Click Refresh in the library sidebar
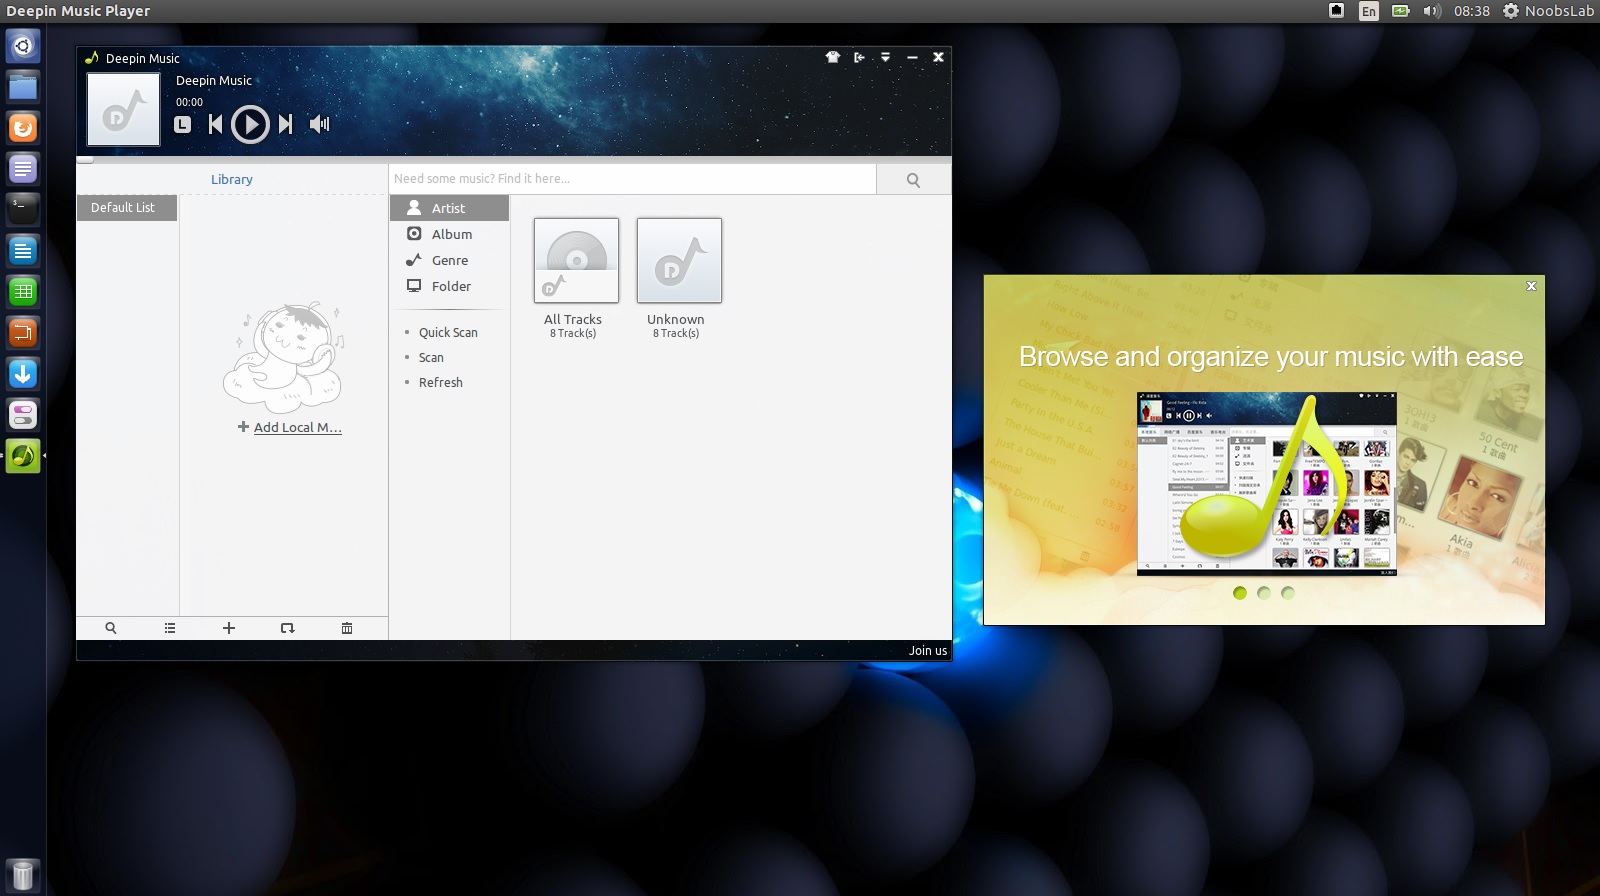The width and height of the screenshot is (1600, 896). [440, 382]
